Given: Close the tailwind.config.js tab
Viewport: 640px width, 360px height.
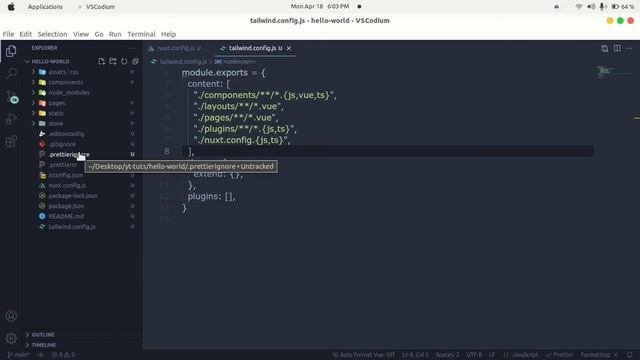Looking at the screenshot, I should (x=289, y=48).
